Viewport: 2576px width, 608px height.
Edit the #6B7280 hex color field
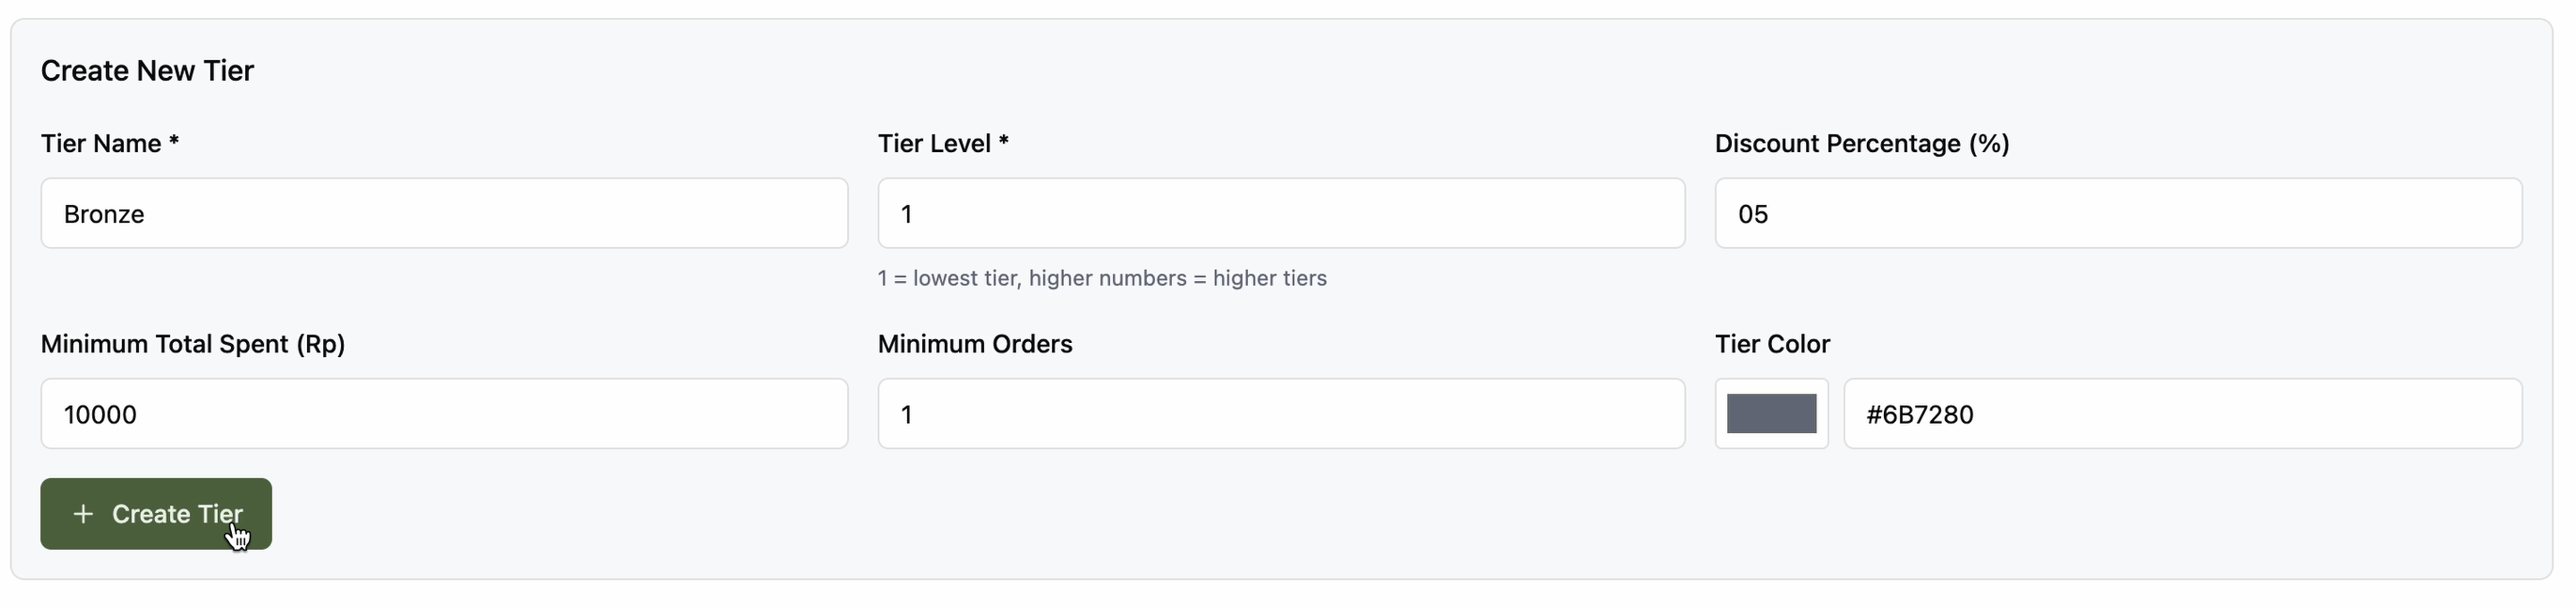point(2182,414)
